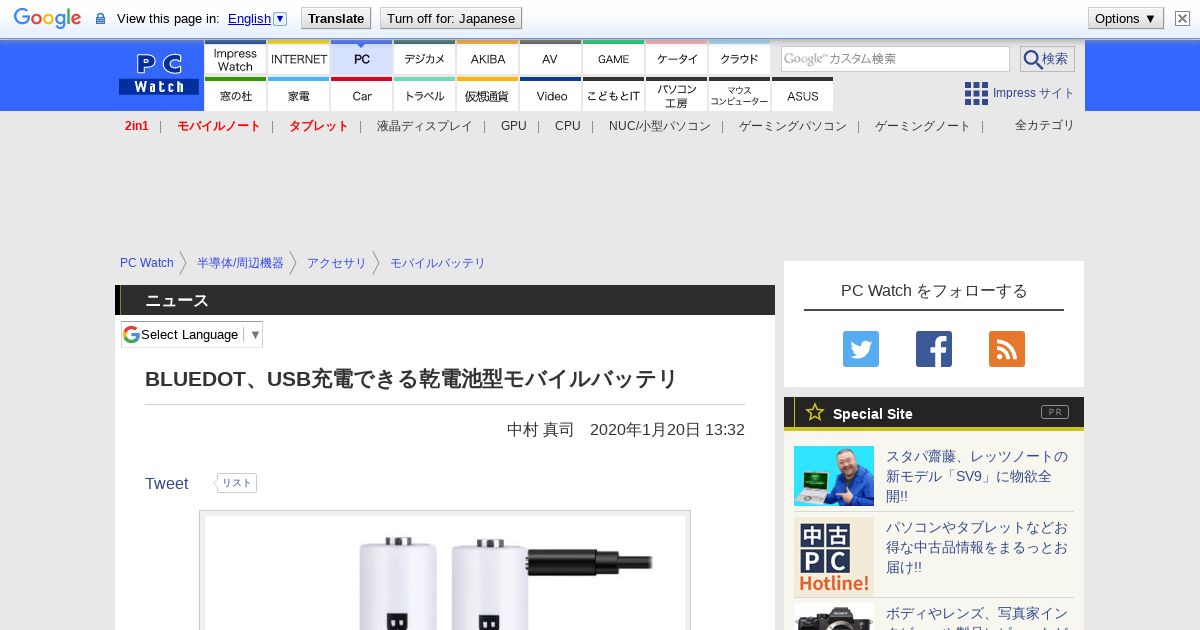Open the ケータイ tab
The image size is (1200, 630).
tap(677, 59)
